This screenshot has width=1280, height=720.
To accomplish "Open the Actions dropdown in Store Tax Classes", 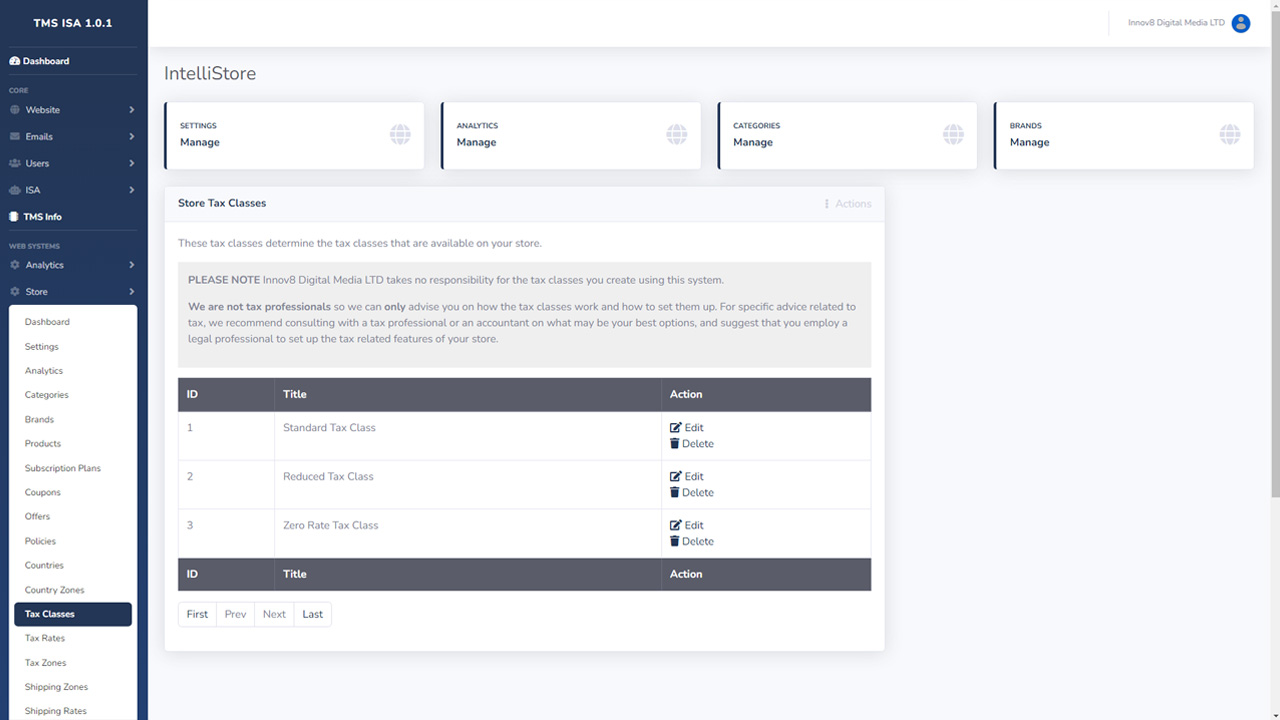I will pyautogui.click(x=847, y=204).
